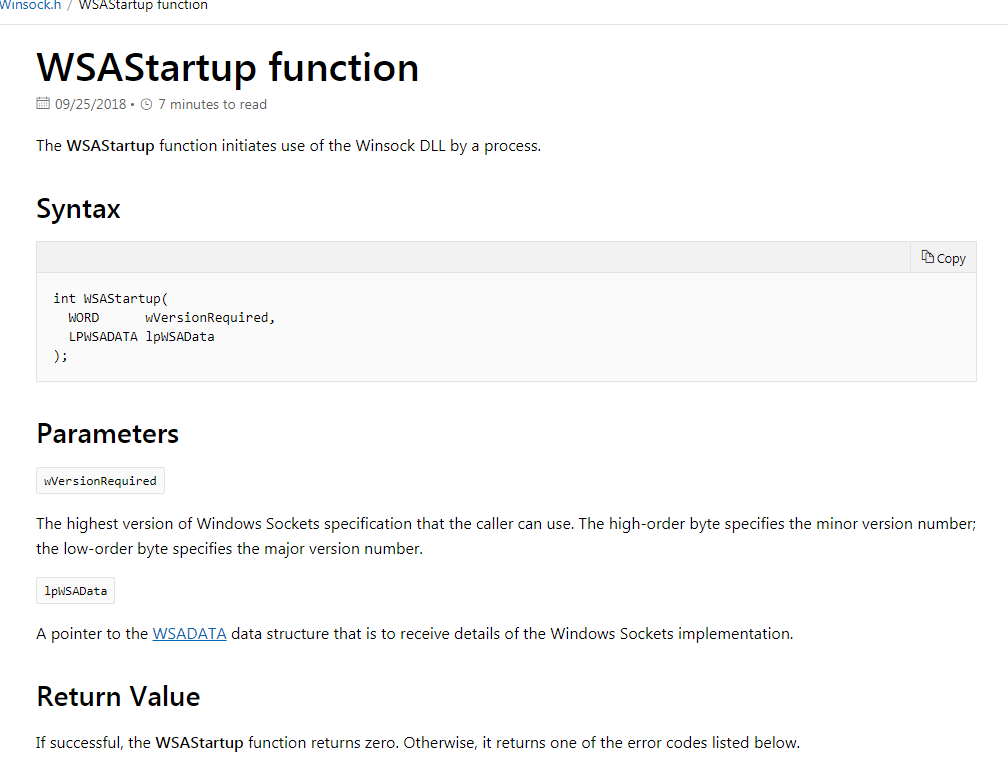Select the lpWSAData parameter tag
Screen dimensions: 1008x761
click(x=75, y=591)
